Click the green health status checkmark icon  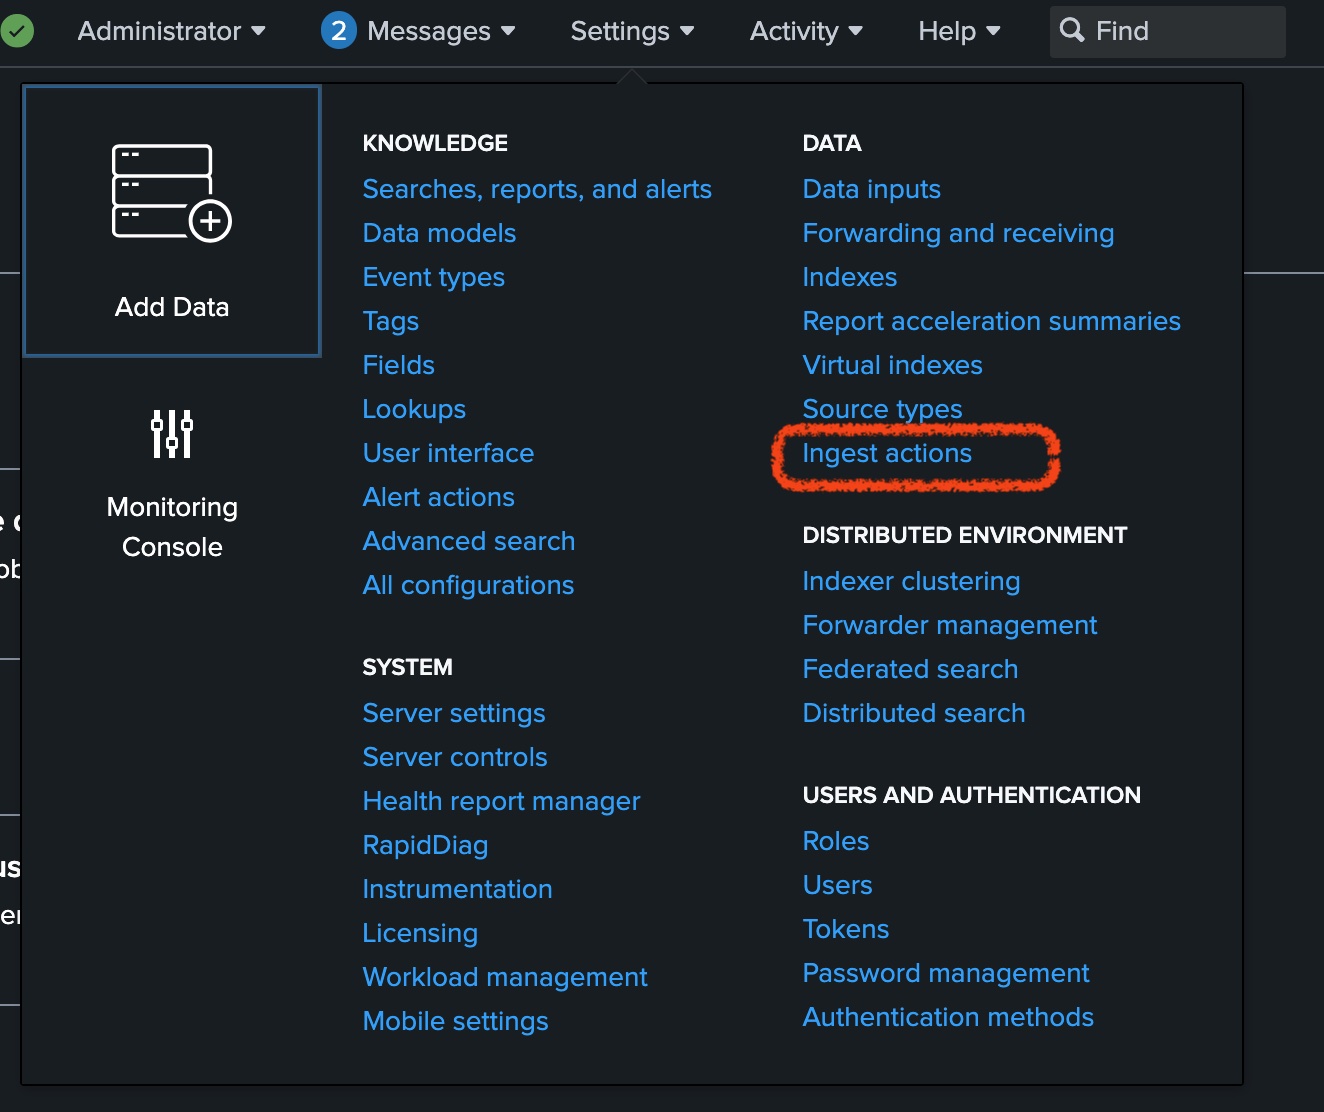tap(17, 31)
